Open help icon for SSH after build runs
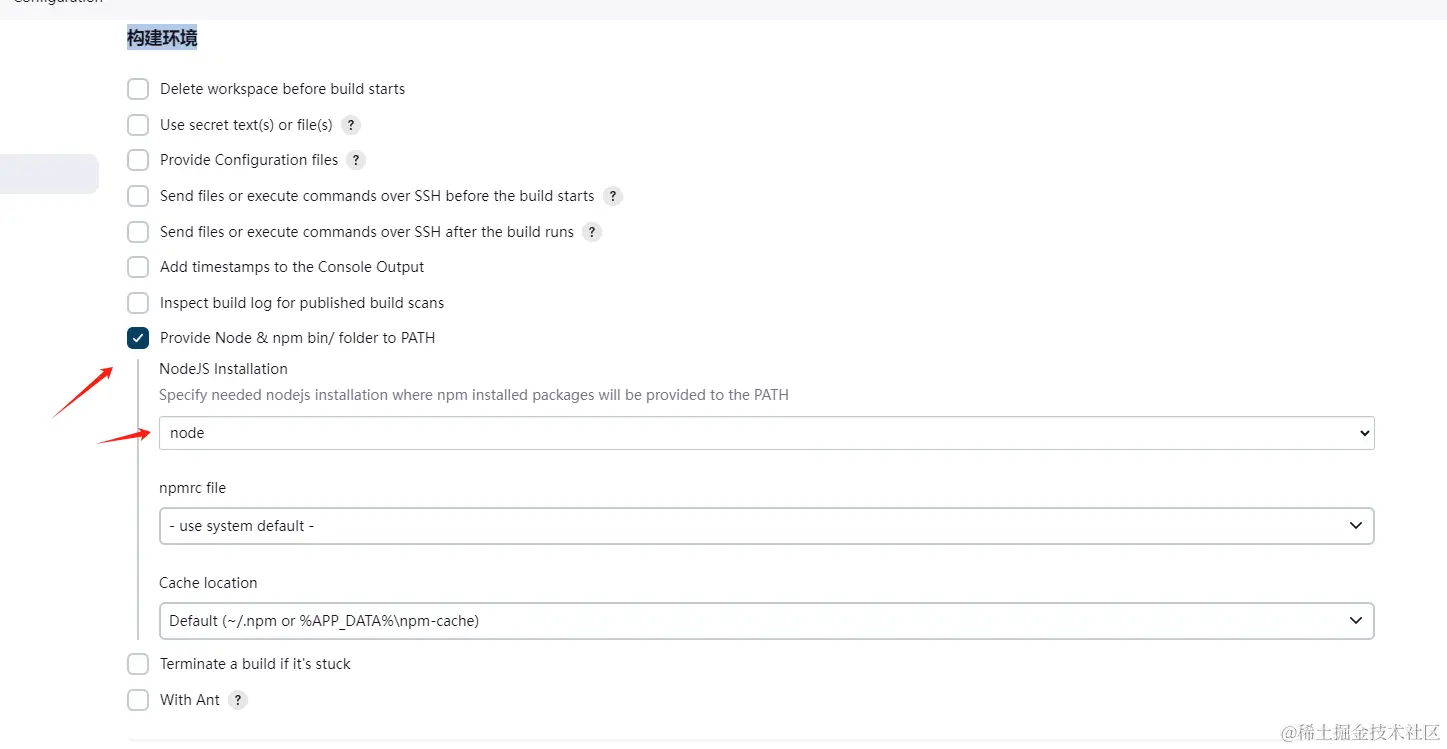 tap(592, 232)
